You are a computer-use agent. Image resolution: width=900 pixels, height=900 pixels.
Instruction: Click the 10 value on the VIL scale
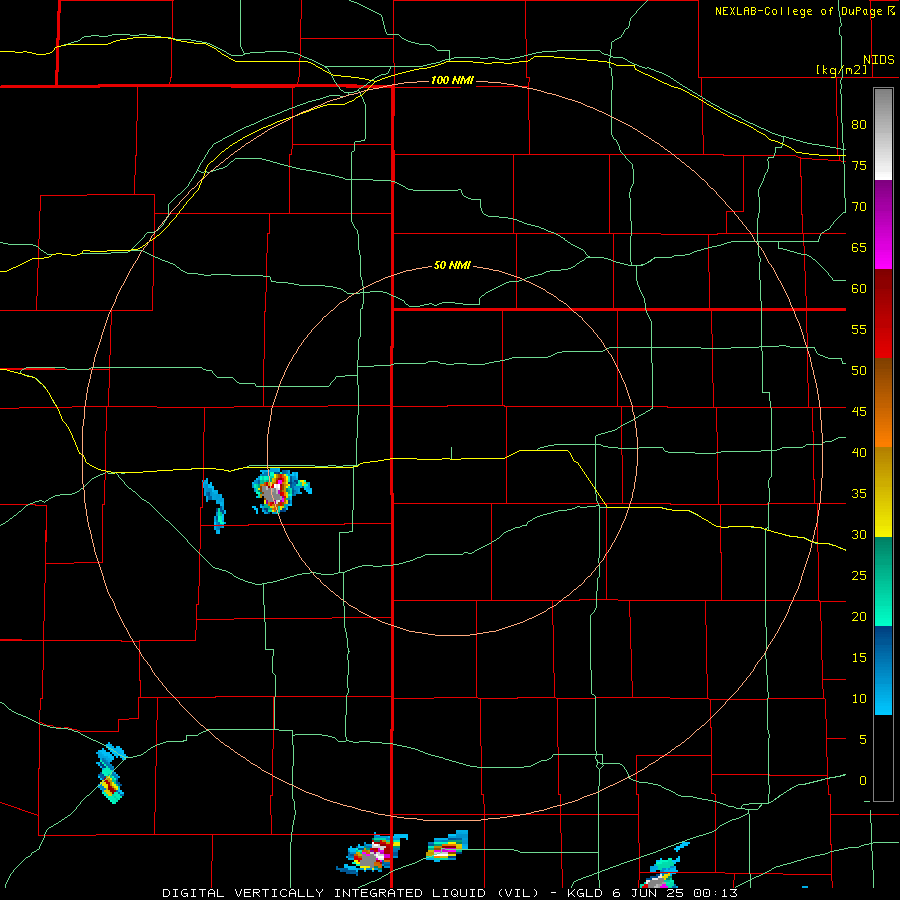[859, 699]
